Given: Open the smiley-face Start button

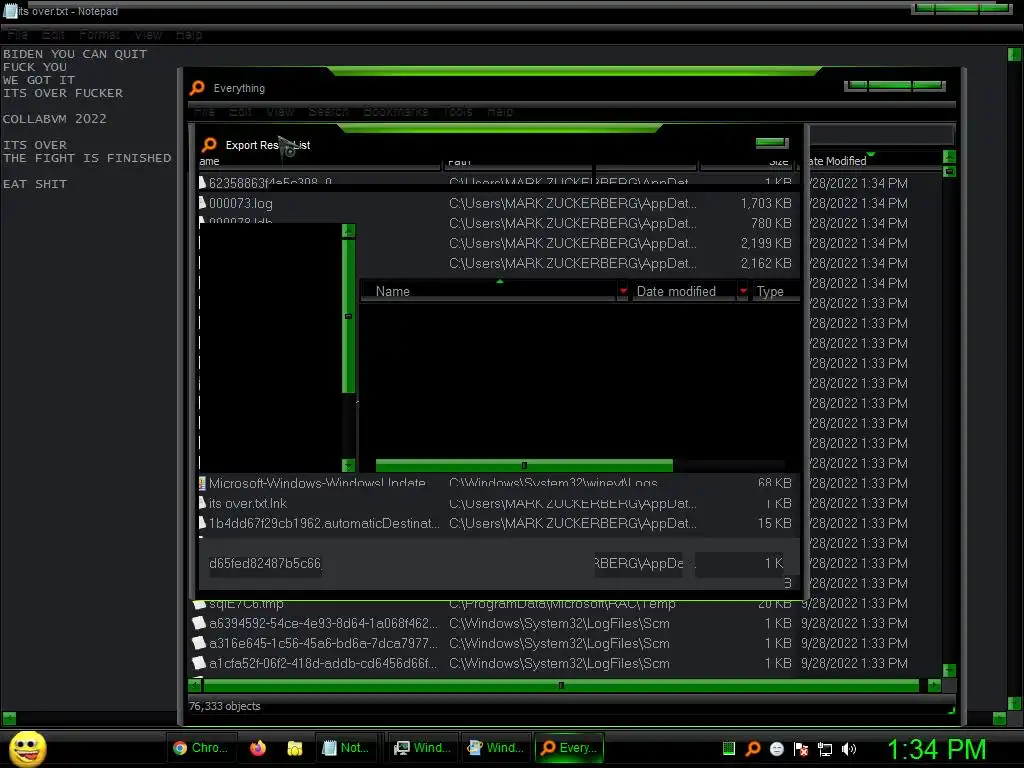Looking at the screenshot, I should [x=27, y=748].
